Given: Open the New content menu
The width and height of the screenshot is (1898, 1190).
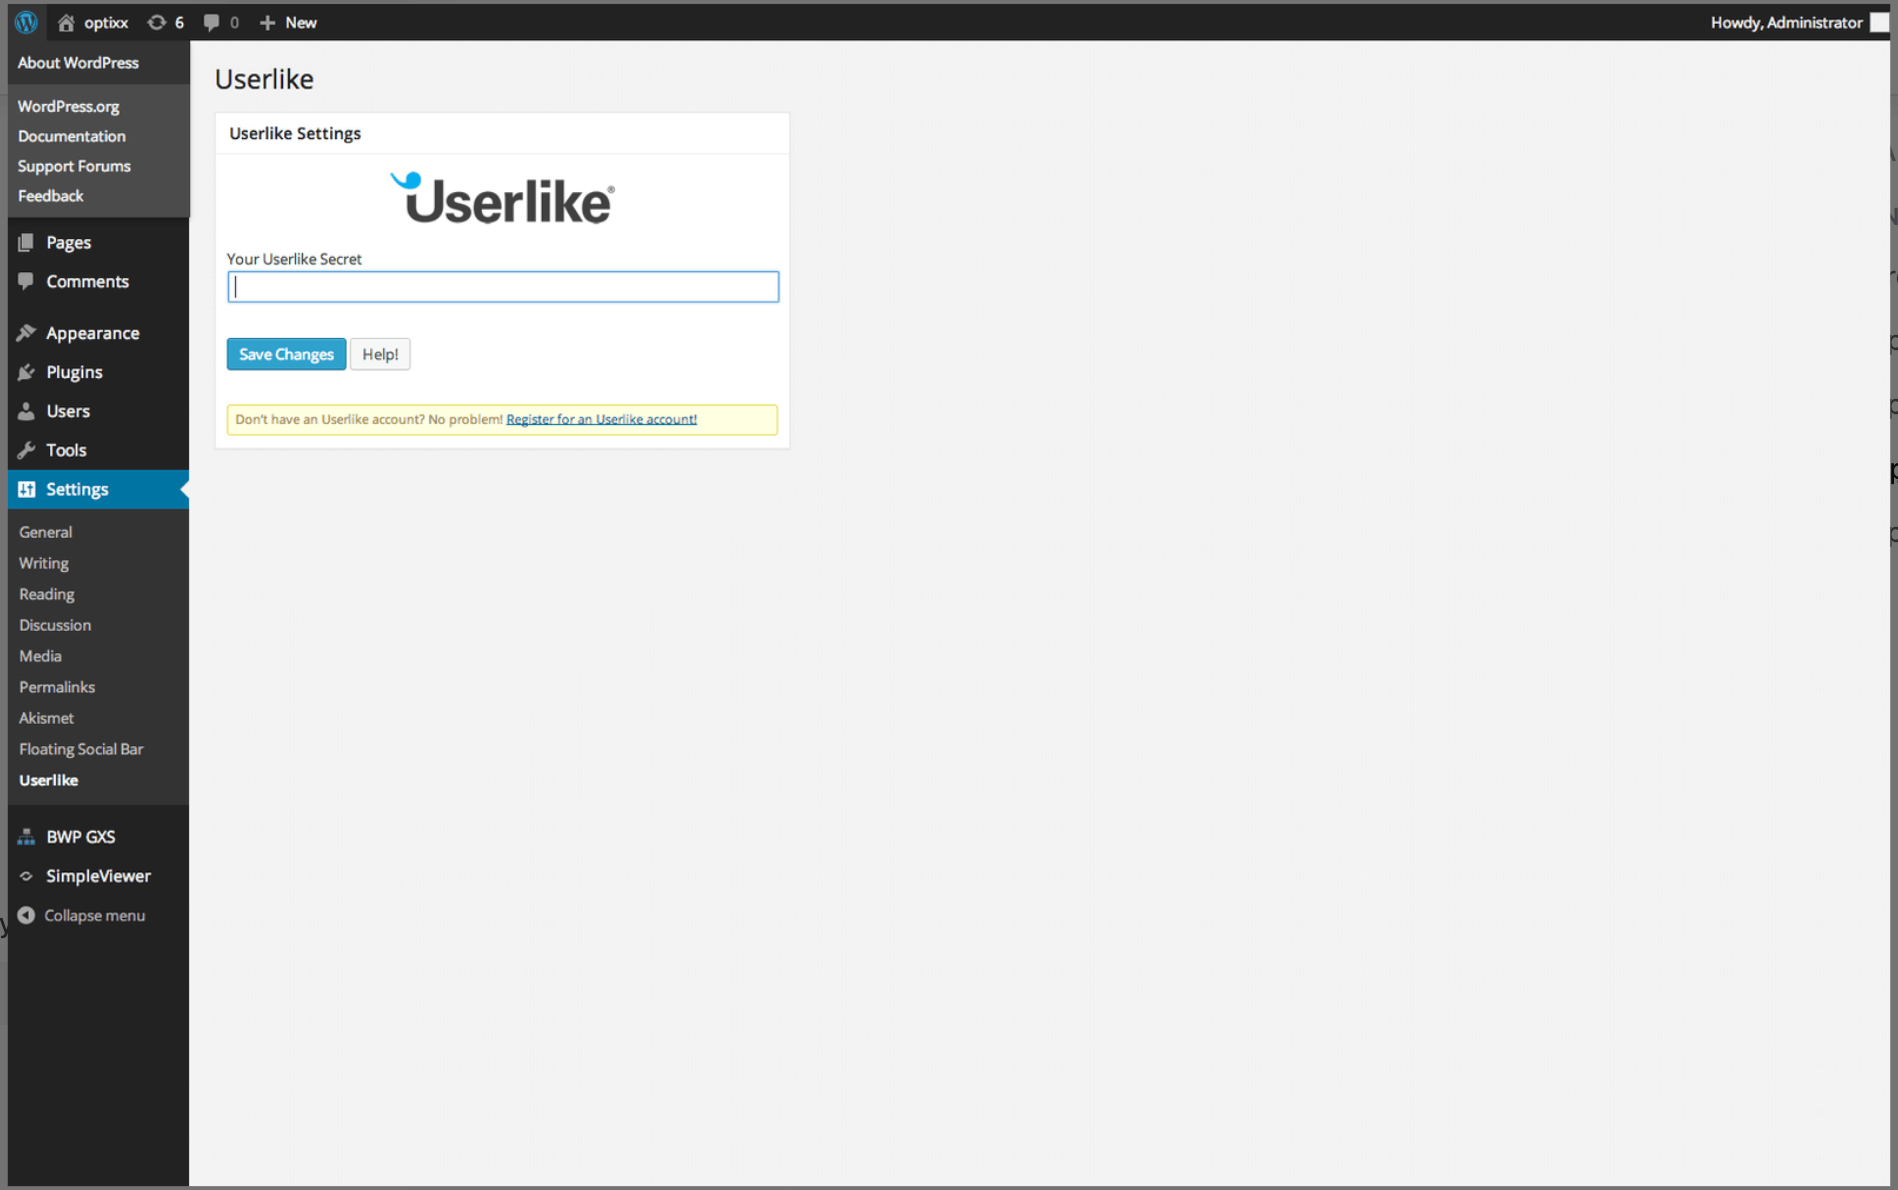Looking at the screenshot, I should click(x=288, y=22).
